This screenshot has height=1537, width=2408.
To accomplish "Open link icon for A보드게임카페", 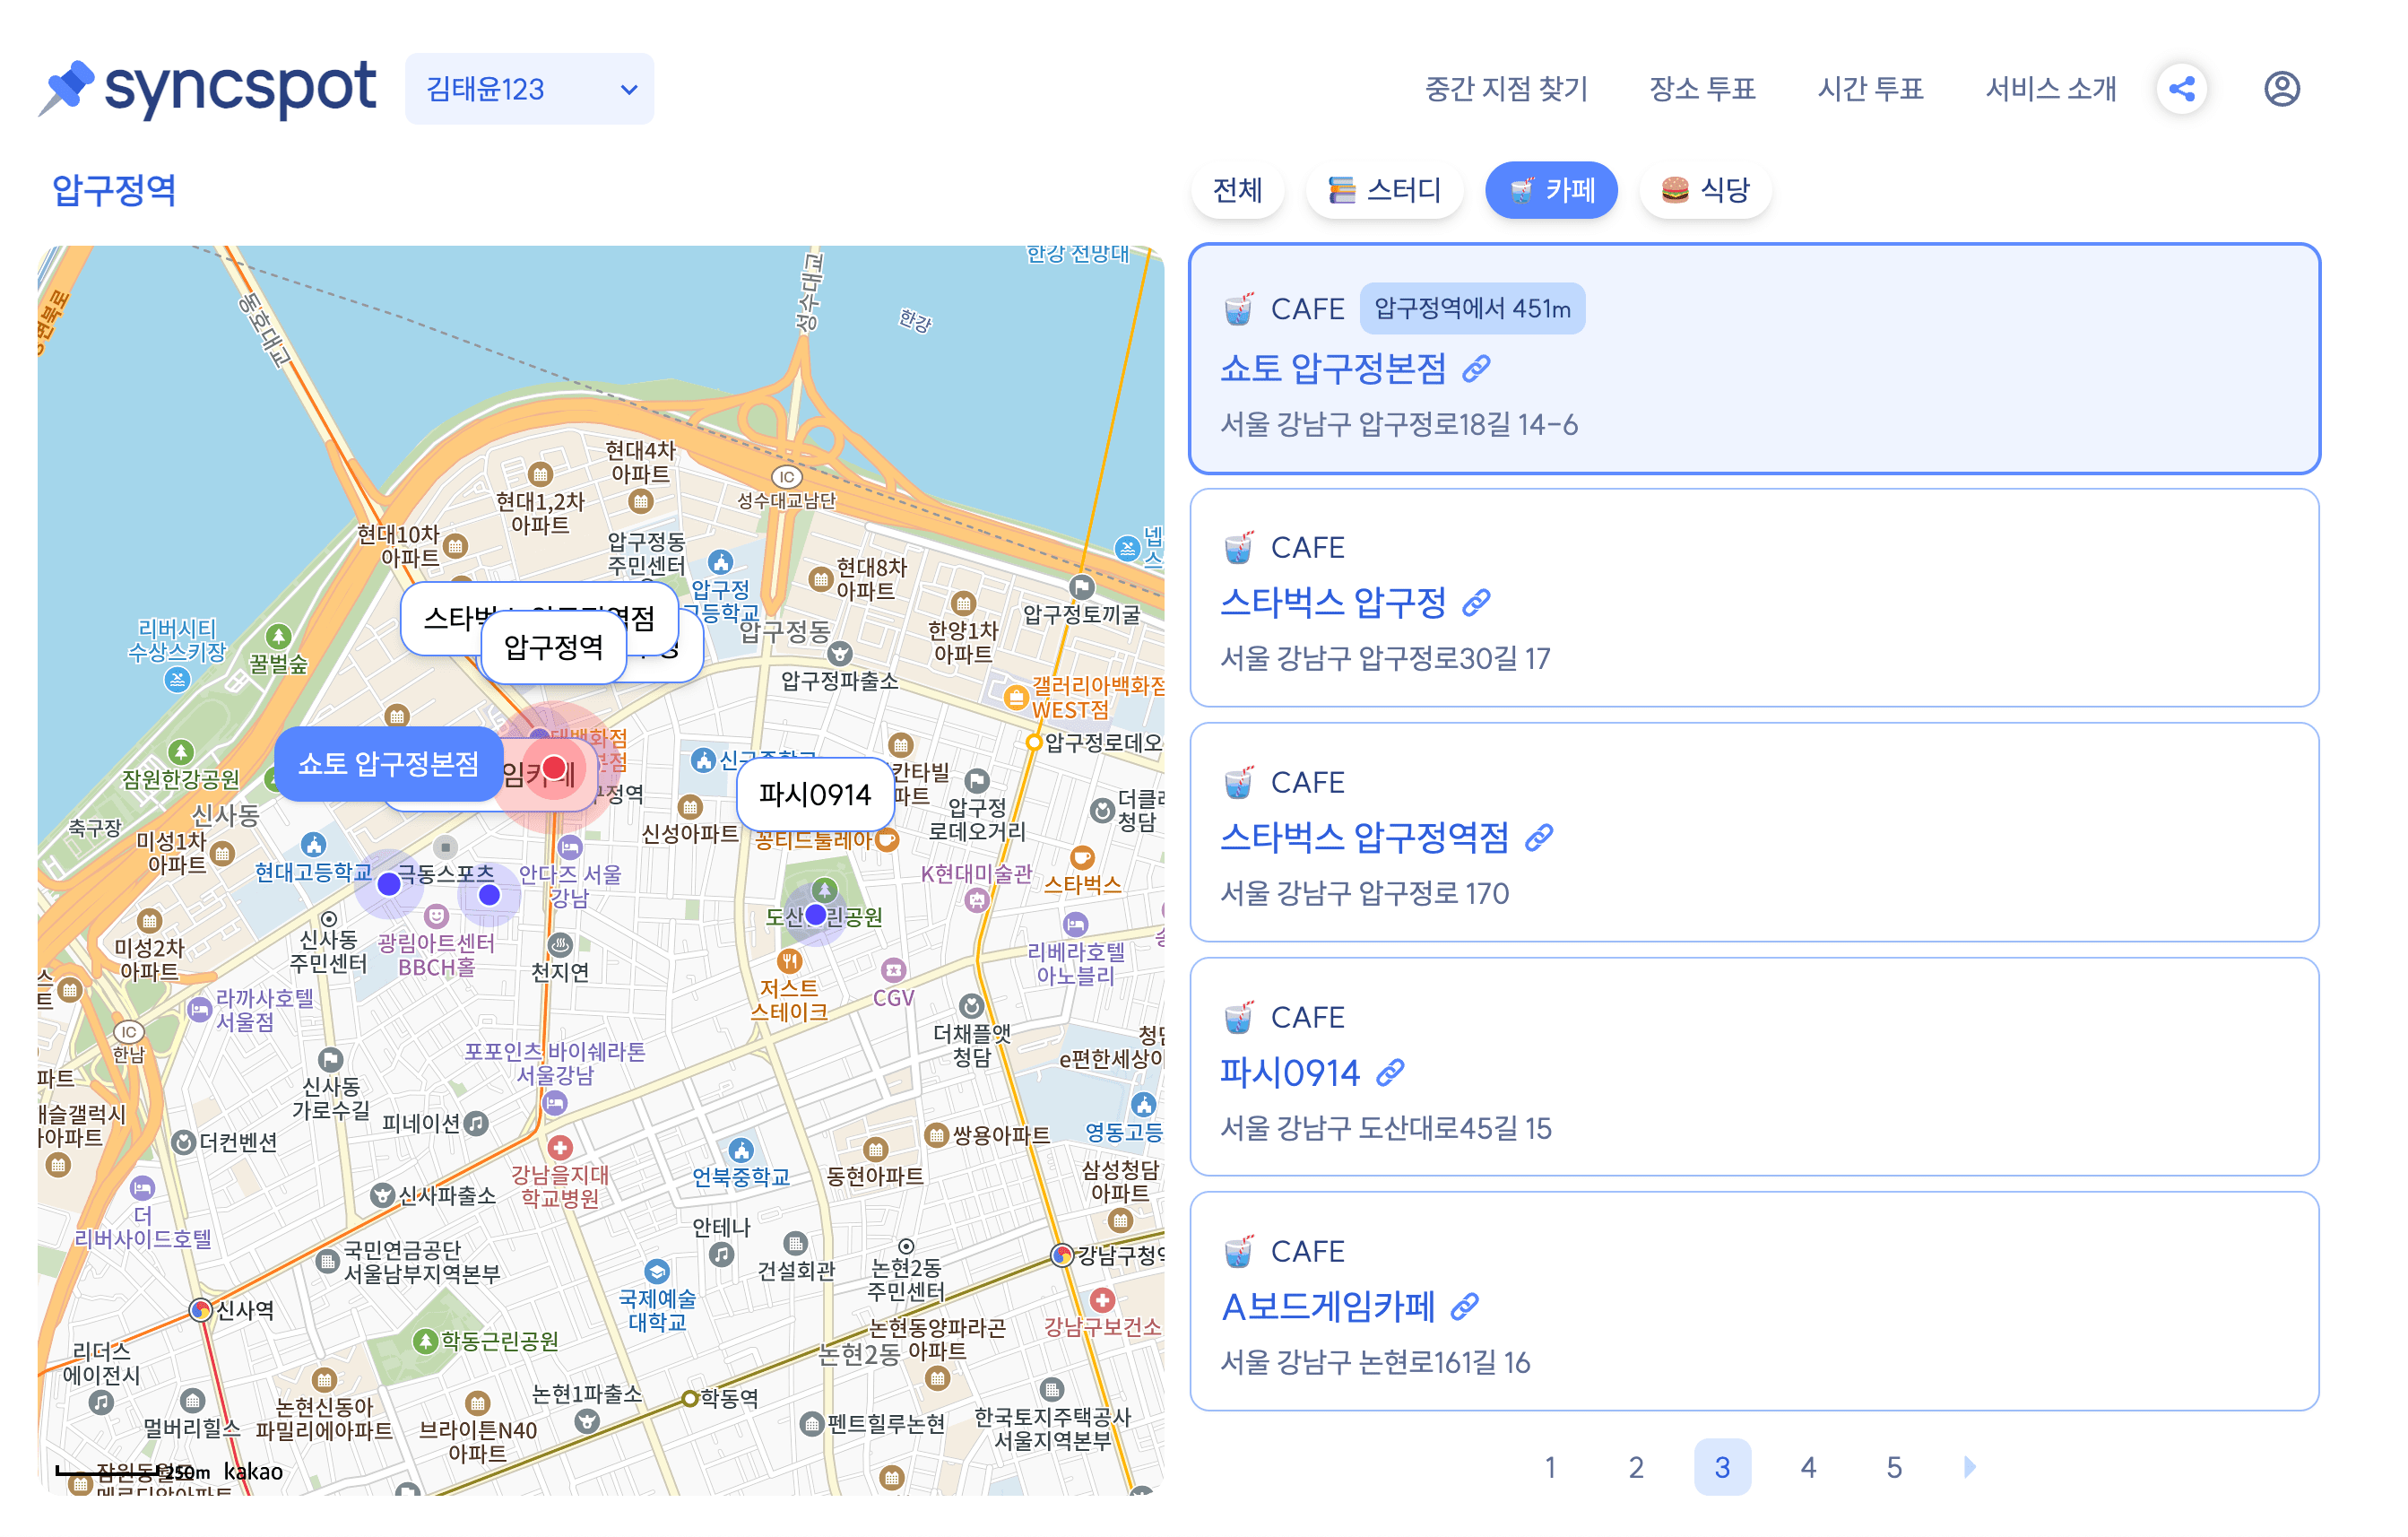I will tap(1465, 1307).
